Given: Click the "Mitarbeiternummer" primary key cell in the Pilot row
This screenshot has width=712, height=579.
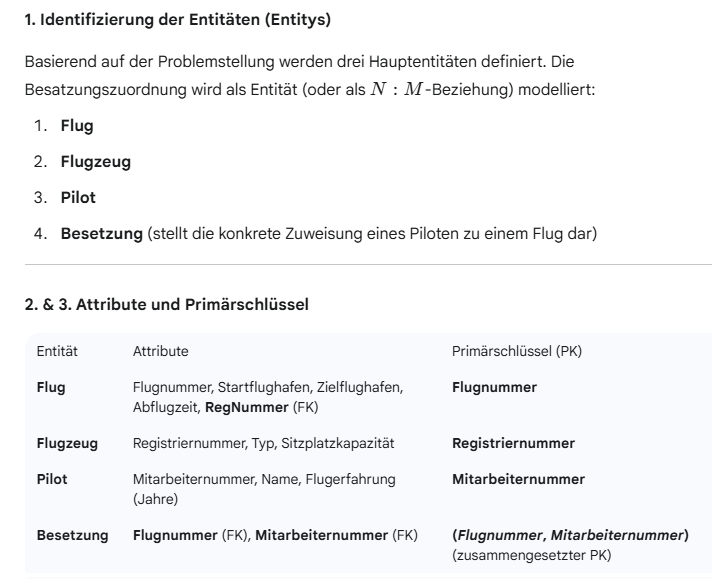Looking at the screenshot, I should 518,479.
